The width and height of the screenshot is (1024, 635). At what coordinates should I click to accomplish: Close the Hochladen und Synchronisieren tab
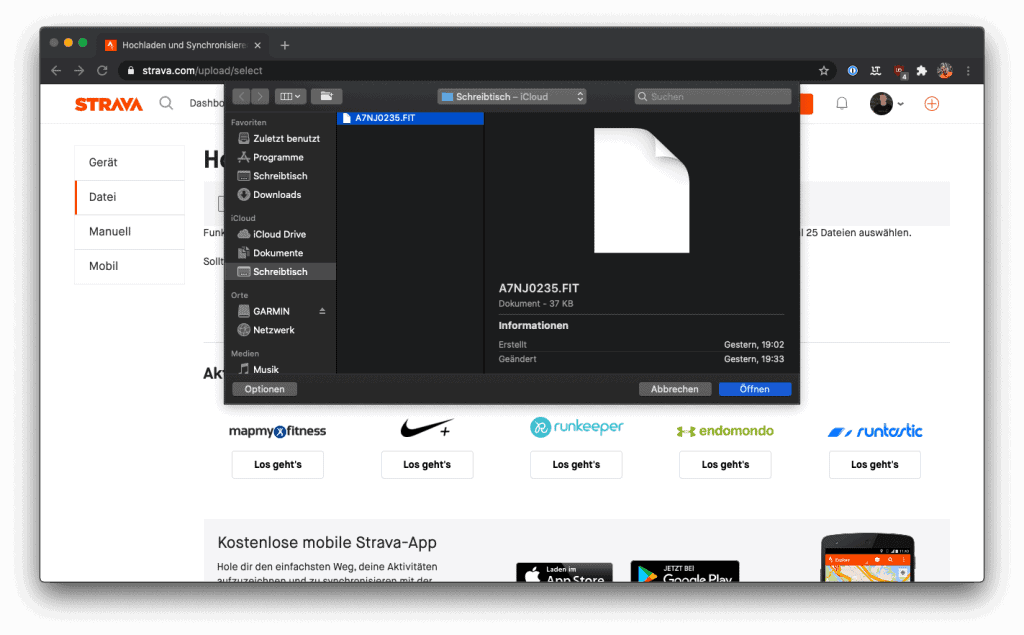coord(258,45)
